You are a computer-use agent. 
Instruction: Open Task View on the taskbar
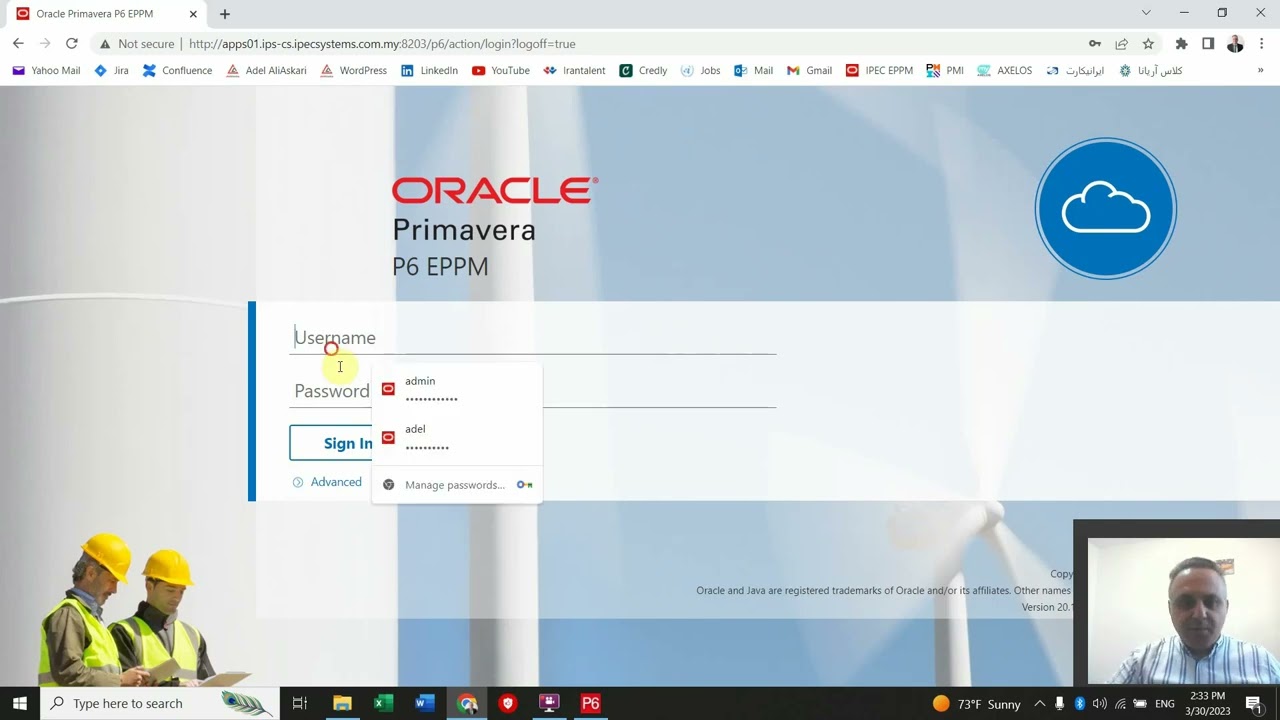(x=299, y=704)
